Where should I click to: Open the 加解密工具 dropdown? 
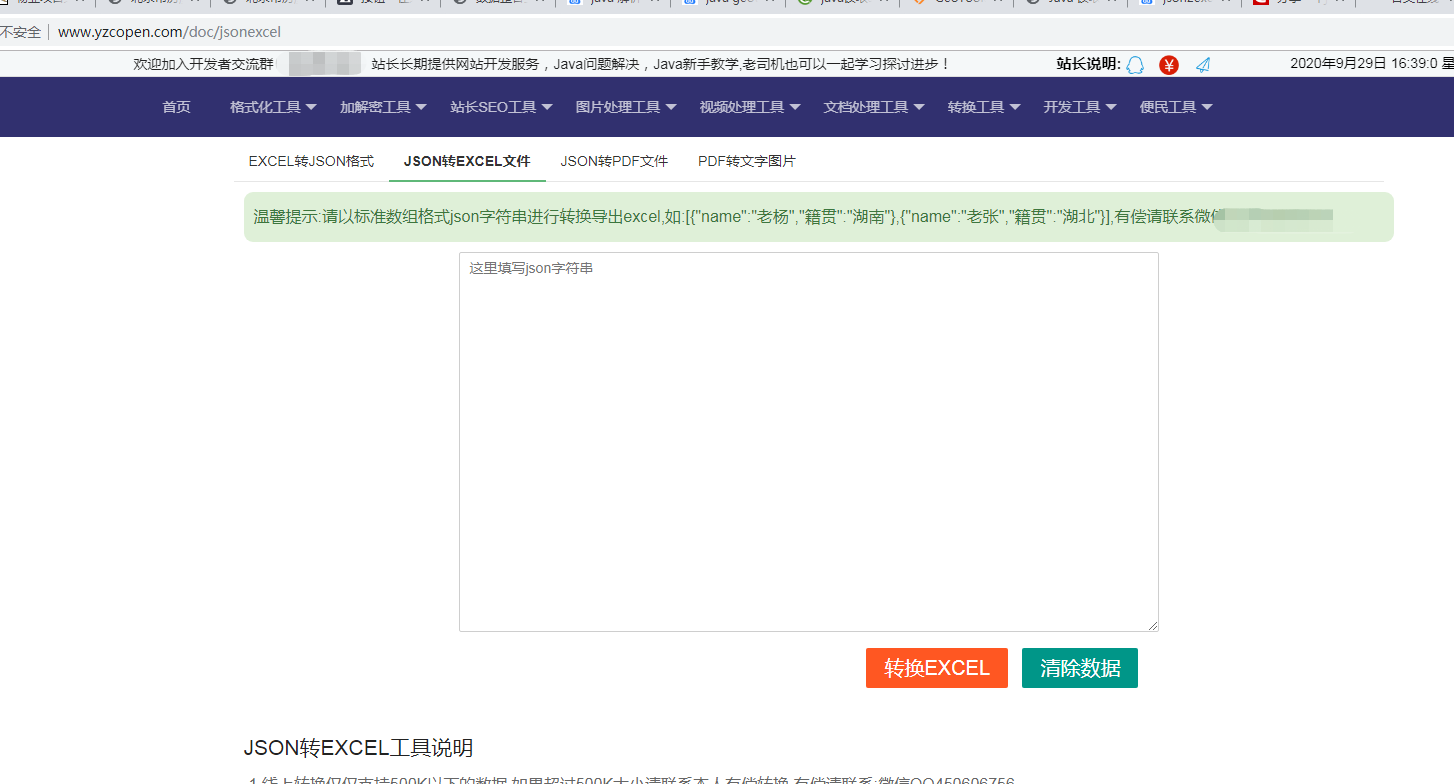(376, 107)
